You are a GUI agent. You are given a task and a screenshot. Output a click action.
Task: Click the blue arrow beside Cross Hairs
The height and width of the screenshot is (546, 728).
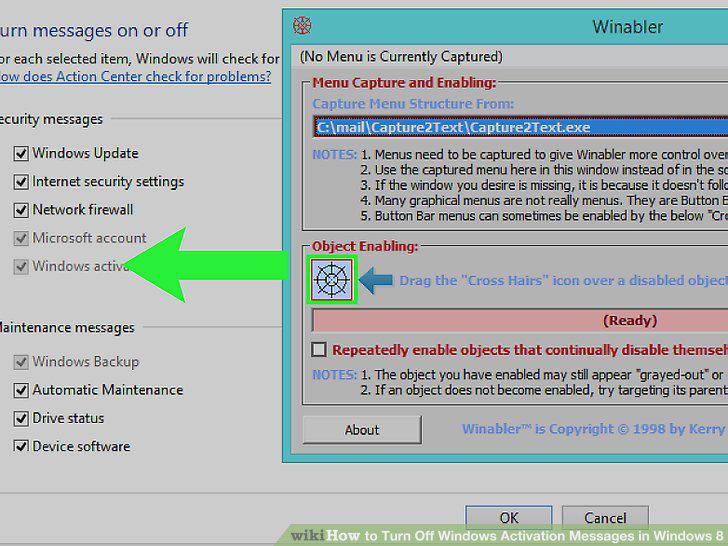click(x=376, y=280)
